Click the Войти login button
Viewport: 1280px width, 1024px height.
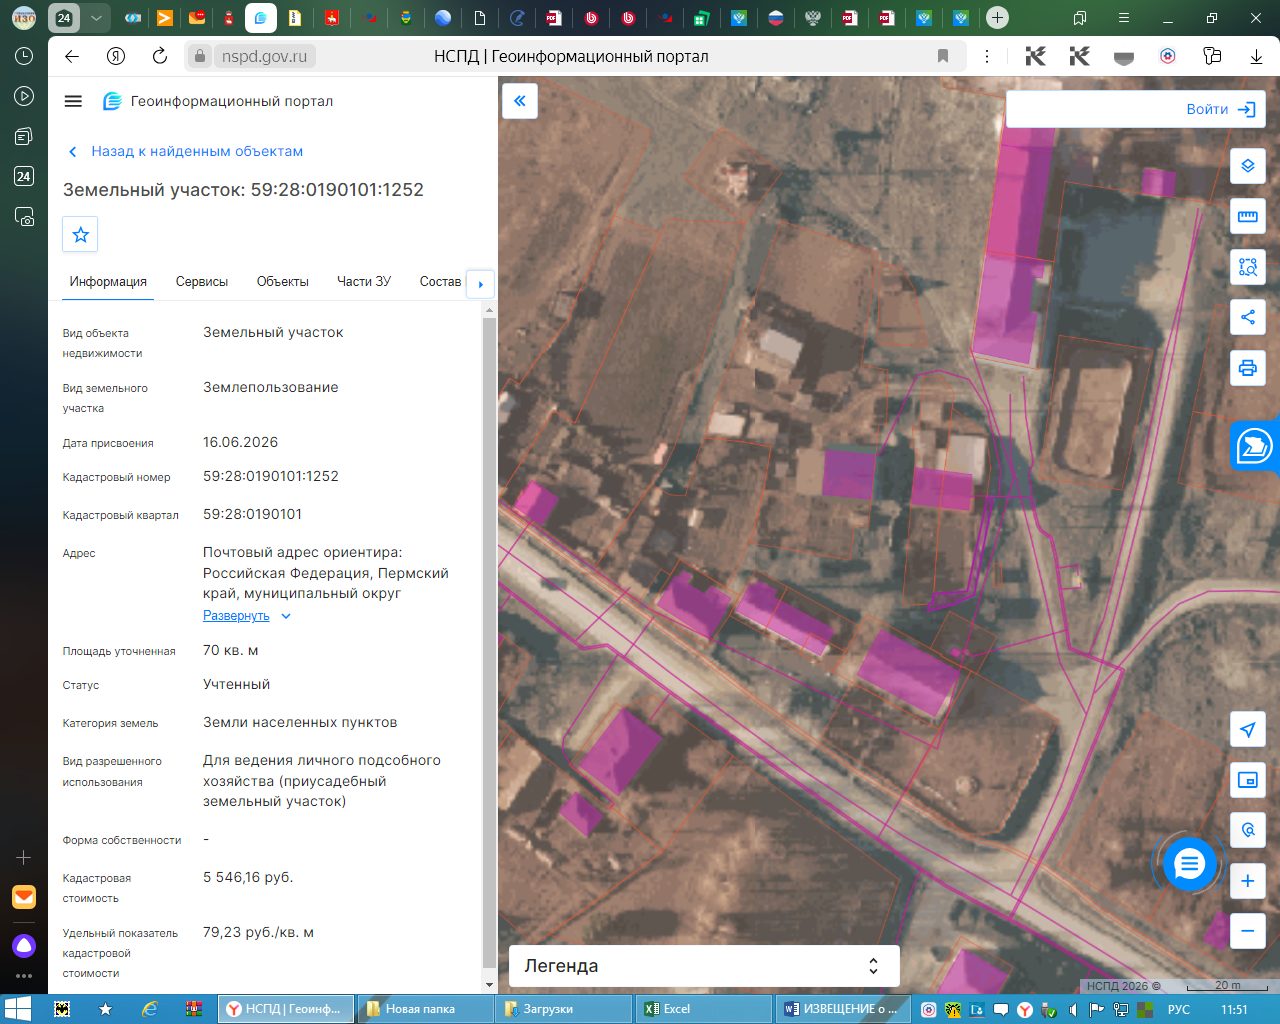click(x=1220, y=109)
